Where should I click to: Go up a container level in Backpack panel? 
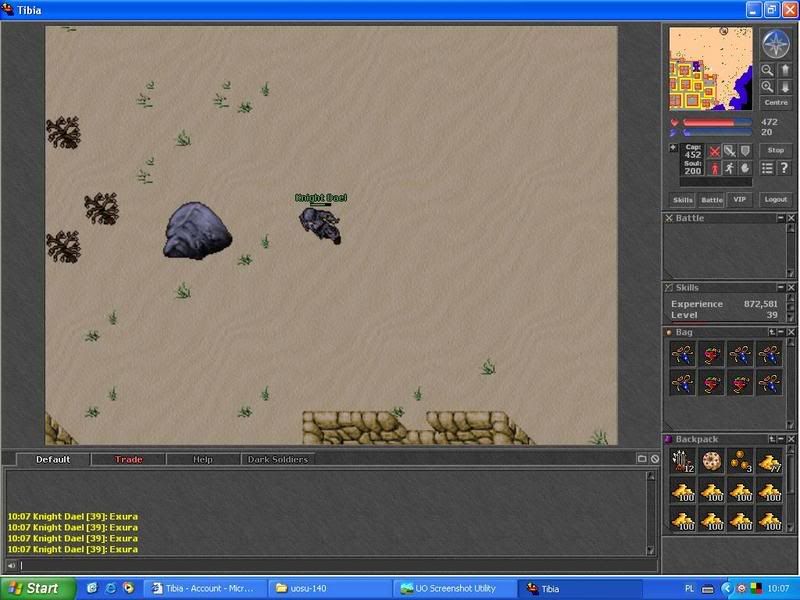coord(772,439)
